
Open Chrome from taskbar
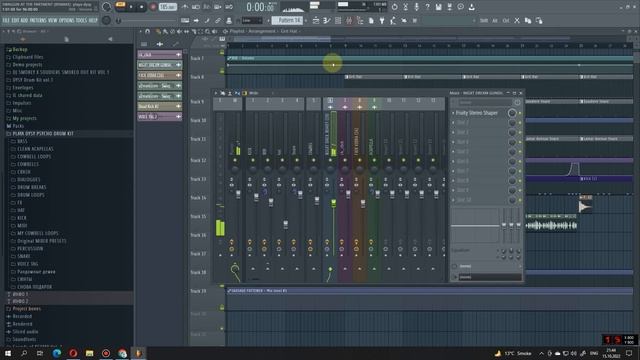tap(122, 353)
